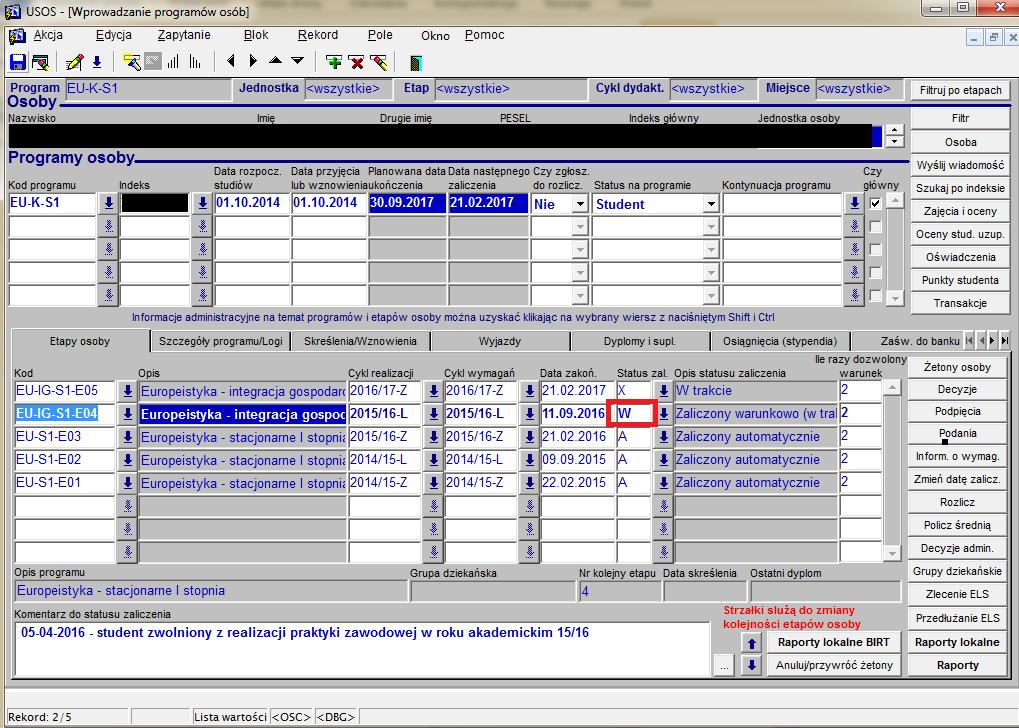Move stage down with blue down arrow button

coord(752,665)
